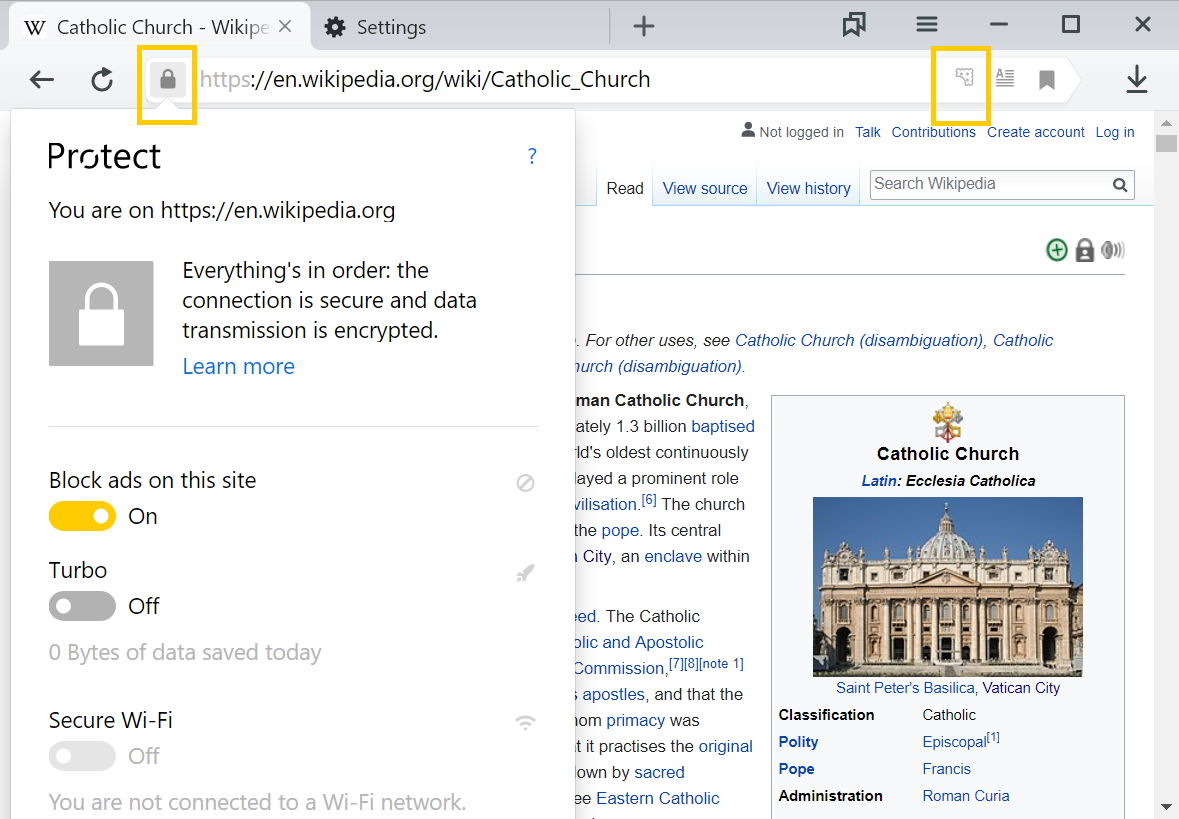
Task: Open the downloads arrow icon
Action: [1137, 79]
